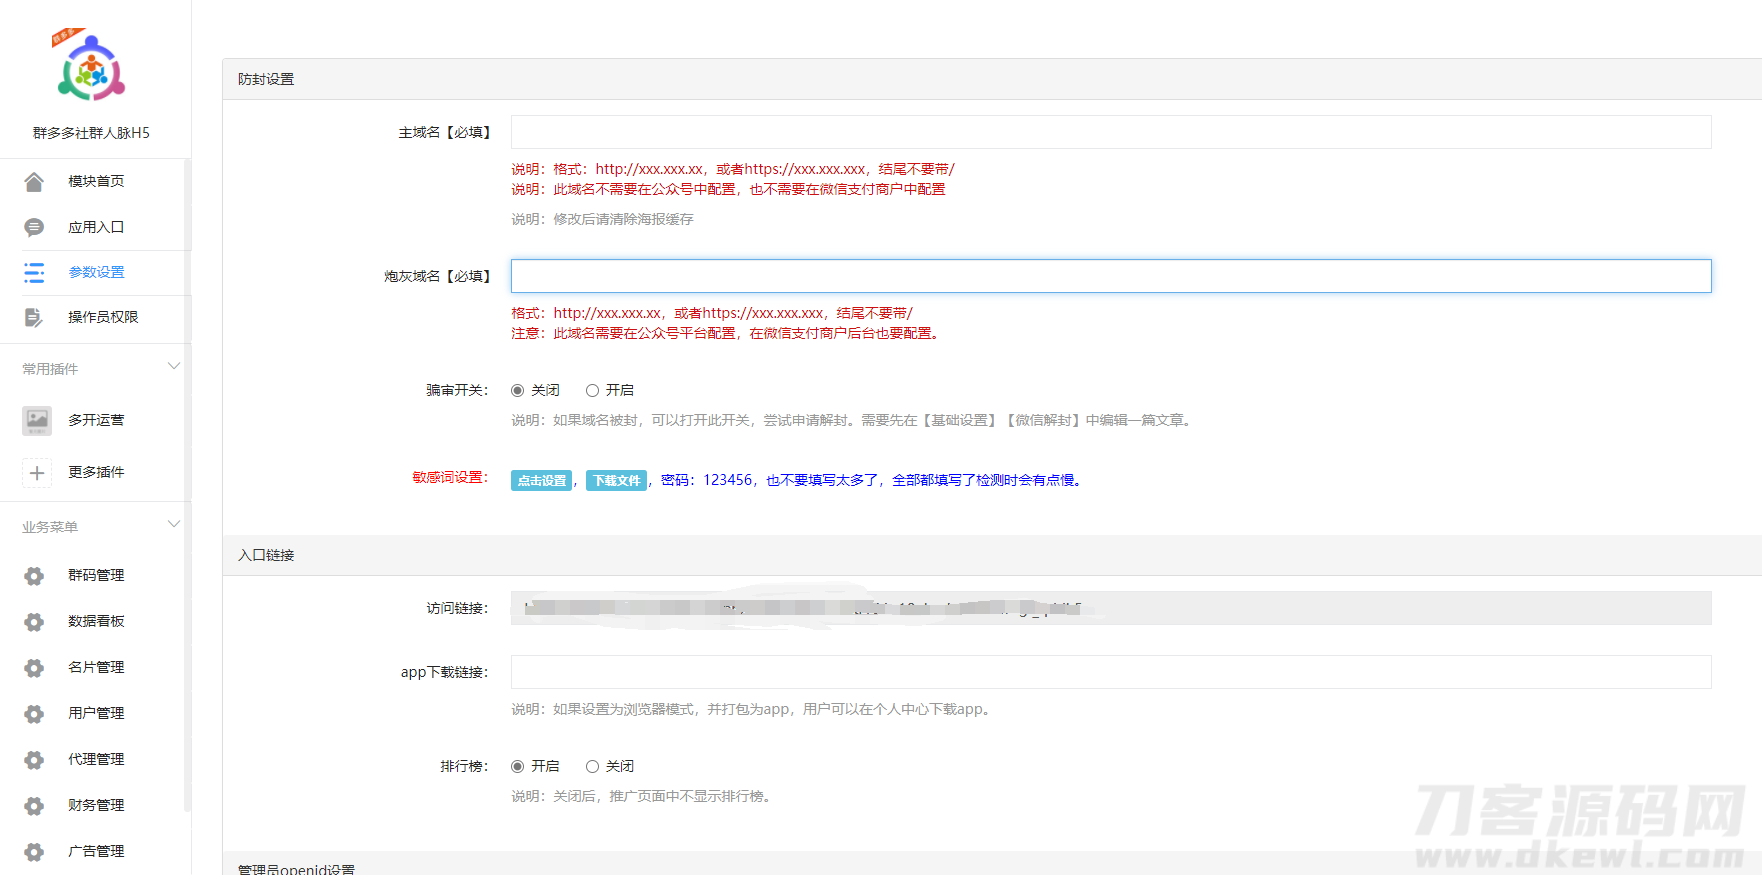Click the list icon beside 参数设置
Screen dimensions: 1762x875
[x=34, y=272]
